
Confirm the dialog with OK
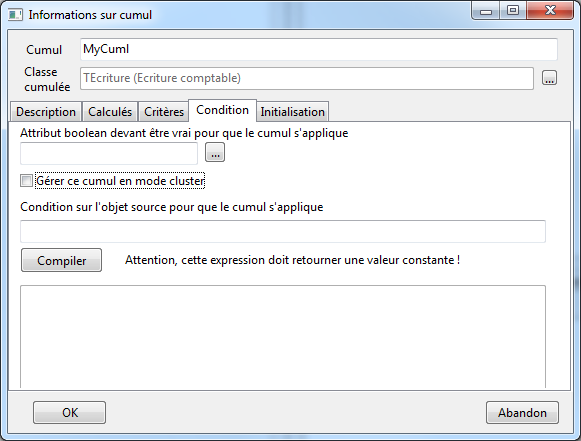coord(70,412)
